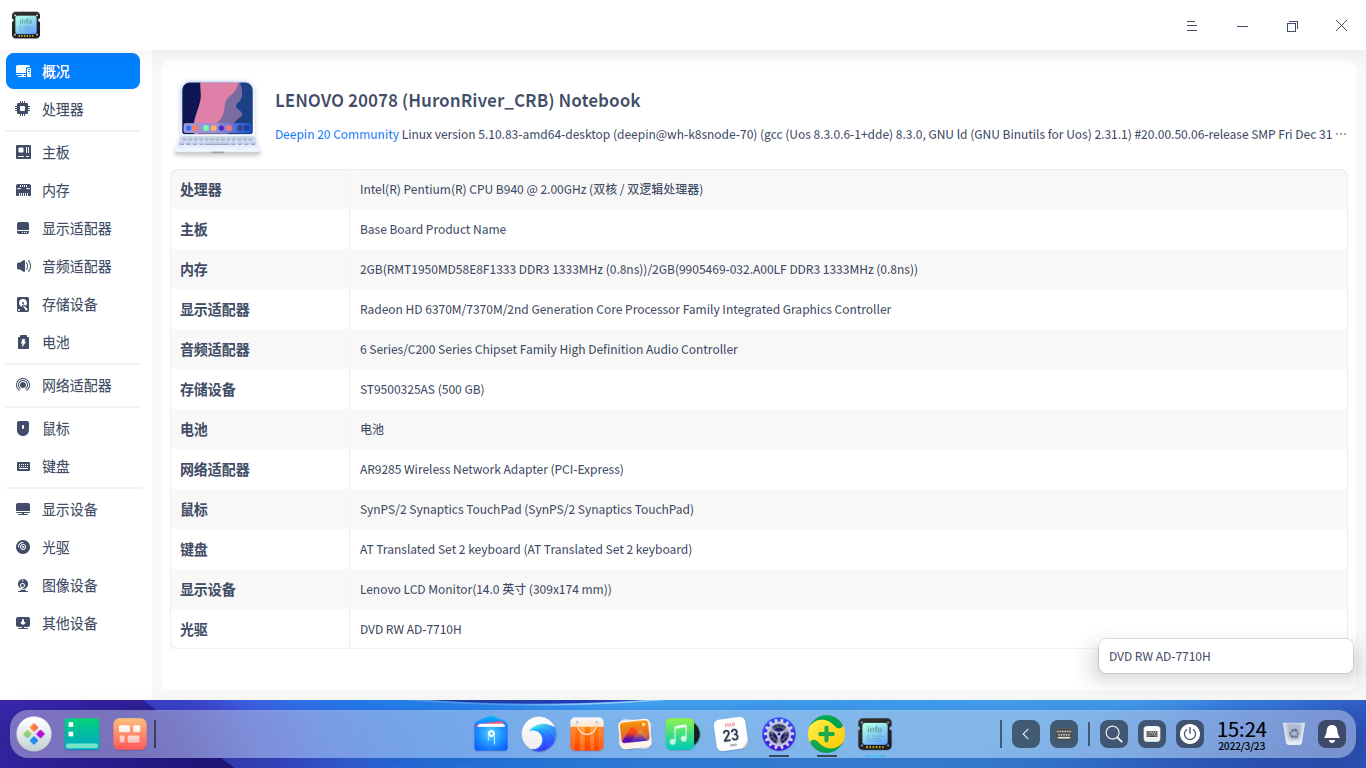The height and width of the screenshot is (768, 1366).
Task: Click the 显示设备 label cell in overview table
Action: tap(260, 589)
